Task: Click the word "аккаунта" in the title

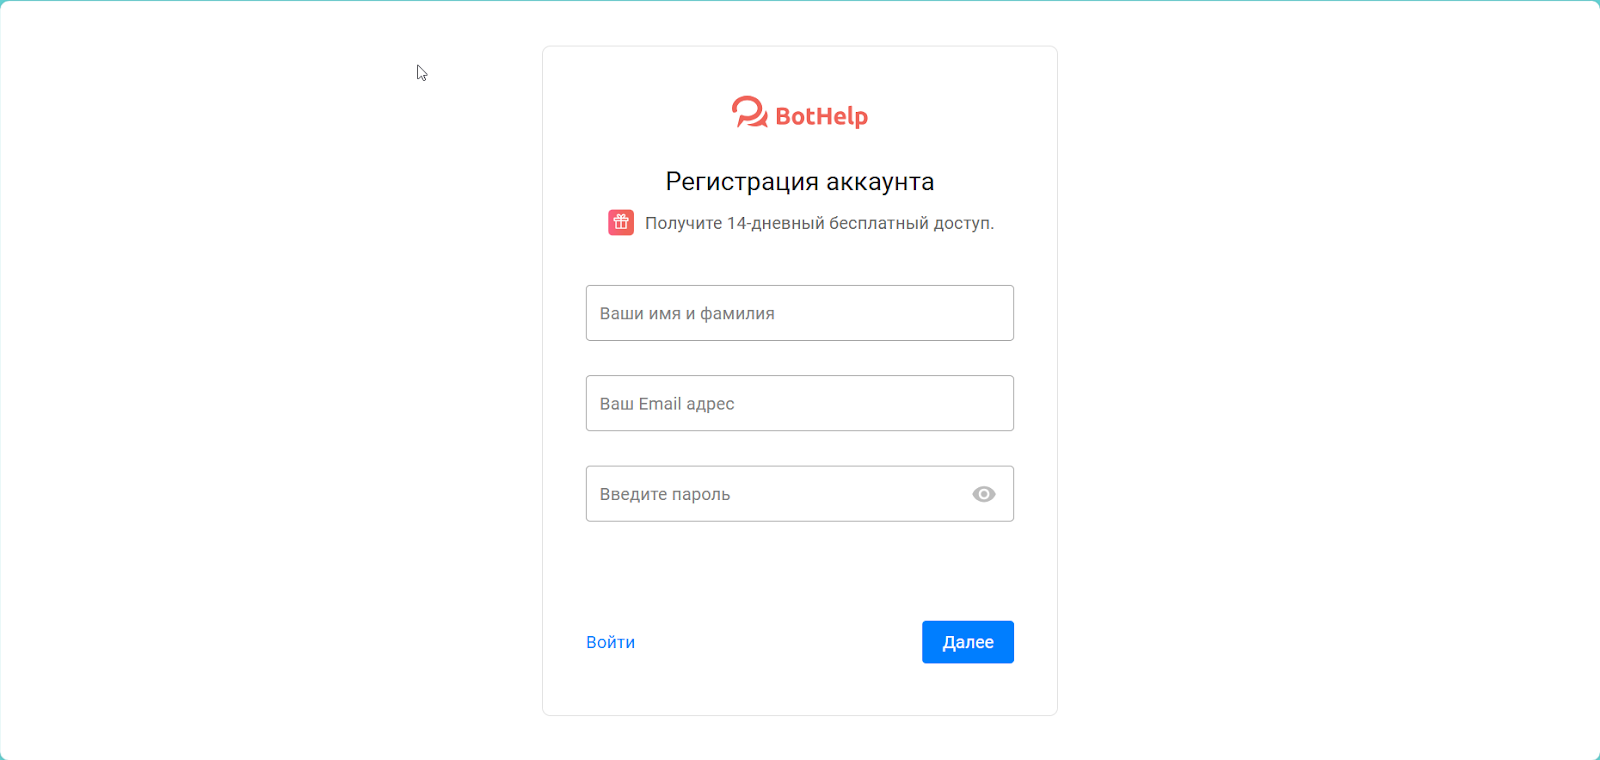Action: pos(880,182)
